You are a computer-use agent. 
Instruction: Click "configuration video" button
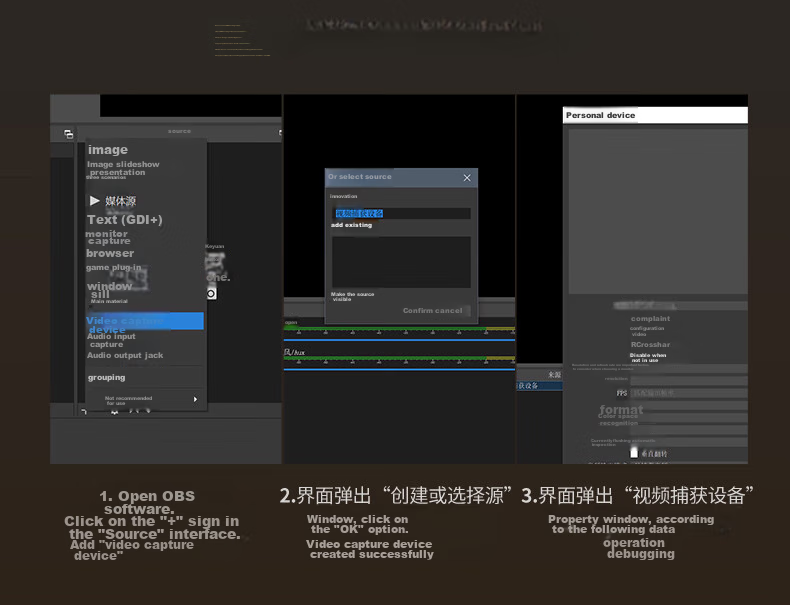click(646, 331)
